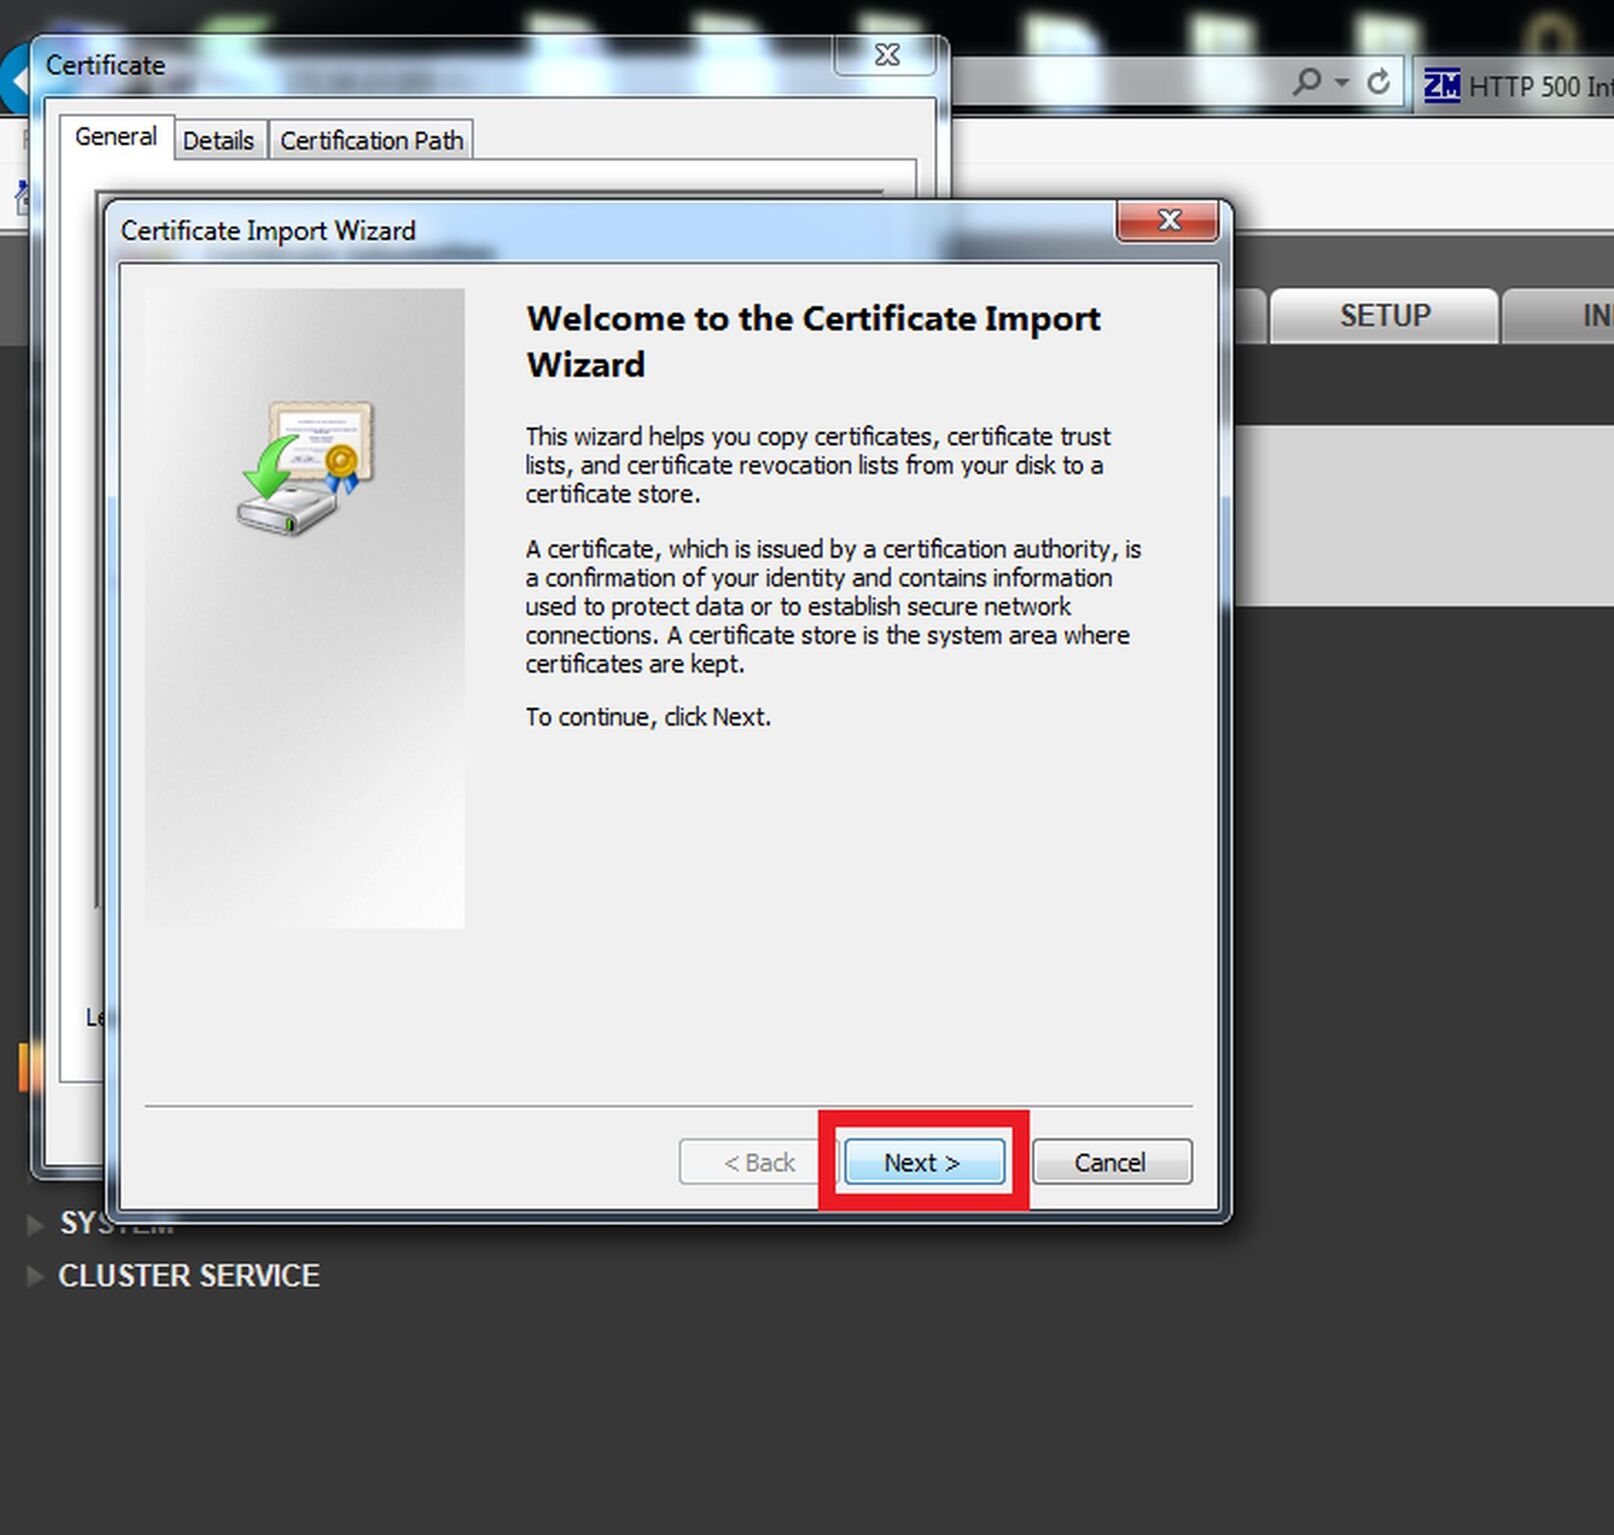Click the CLUSTER SERVICE label
This screenshot has width=1614, height=1535.
tap(189, 1276)
